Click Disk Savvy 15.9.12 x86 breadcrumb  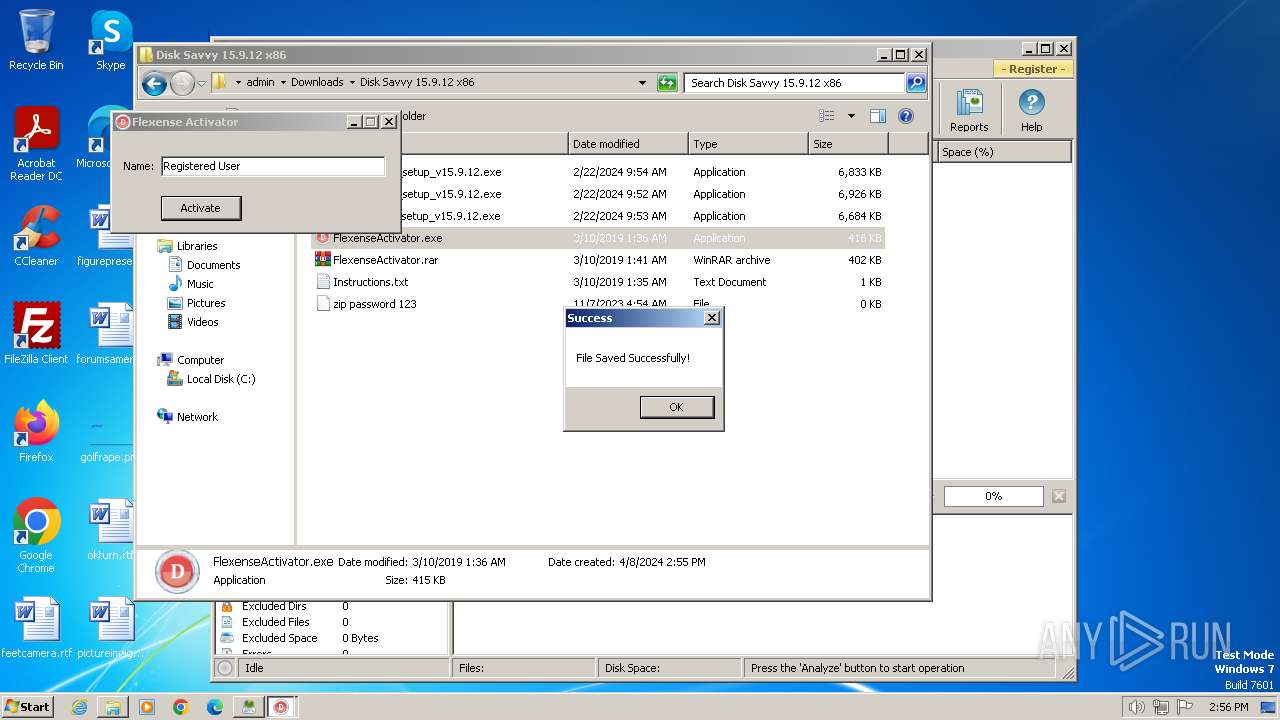[417, 83]
